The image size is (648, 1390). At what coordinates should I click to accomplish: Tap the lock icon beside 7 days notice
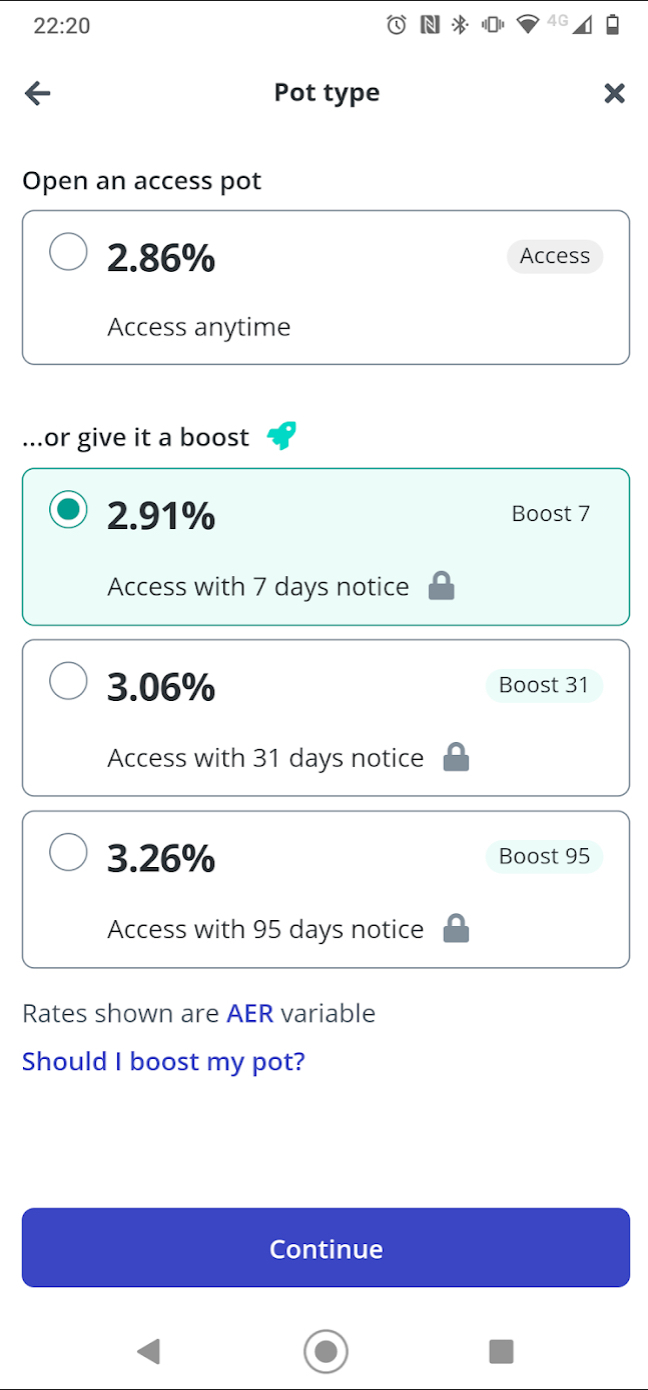pyautogui.click(x=441, y=586)
